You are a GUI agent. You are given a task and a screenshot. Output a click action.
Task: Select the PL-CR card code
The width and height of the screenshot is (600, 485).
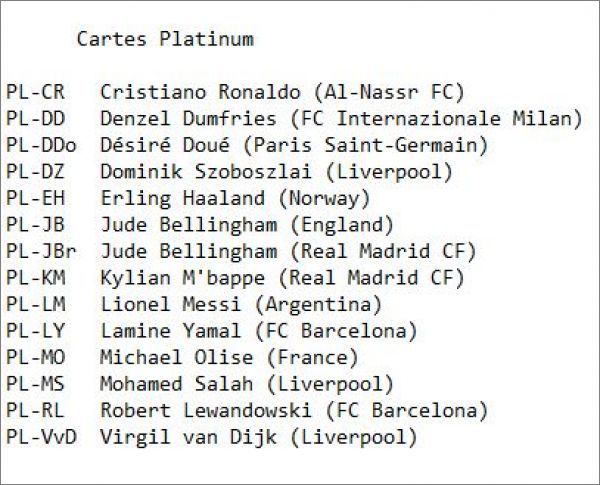[x=35, y=92]
